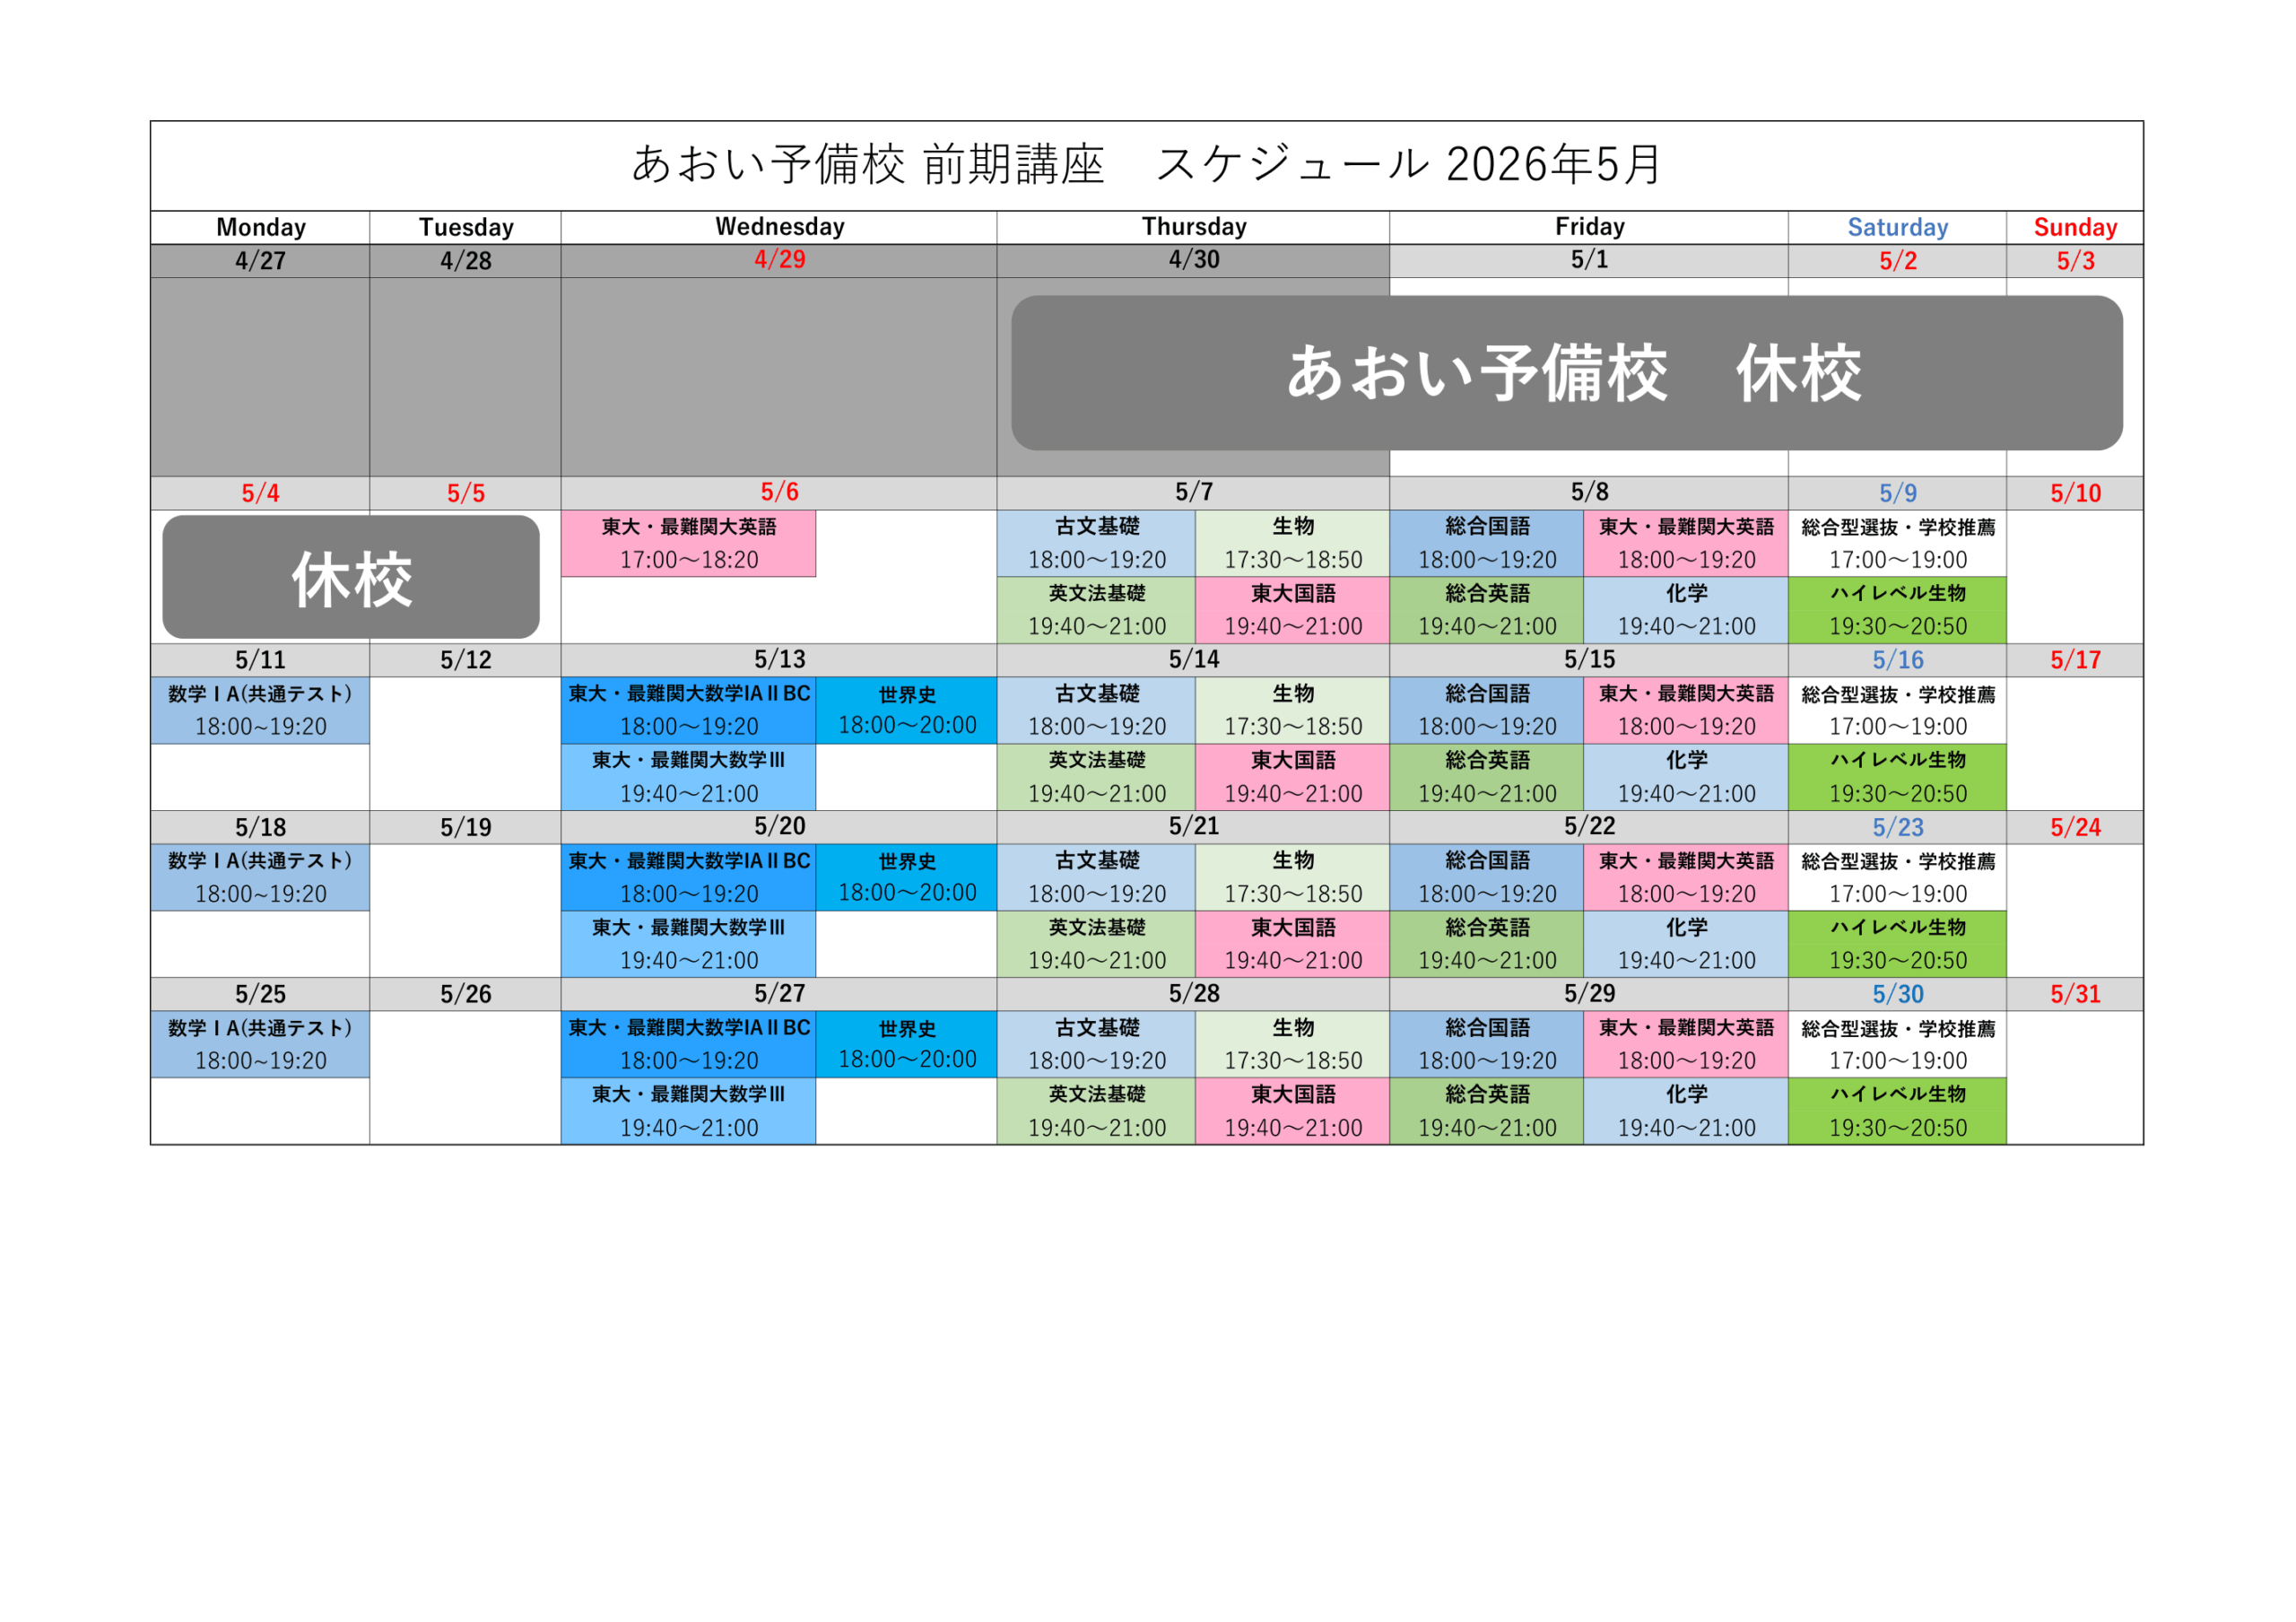Image resolution: width=2296 pixels, height=1622 pixels.
Task: Click 英文法基礎 class on 5/21
Action: coord(1096,944)
